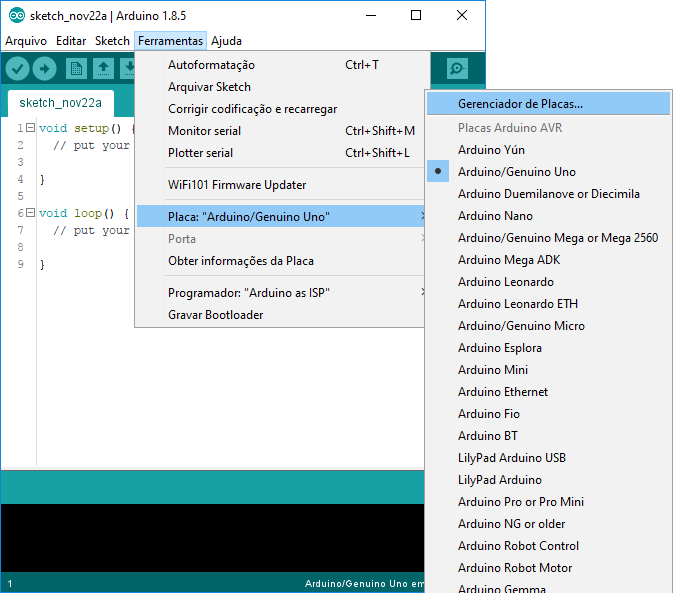Image resolution: width=673 pixels, height=593 pixels.
Task: Open Monitor serial from menu
Action: (282, 131)
